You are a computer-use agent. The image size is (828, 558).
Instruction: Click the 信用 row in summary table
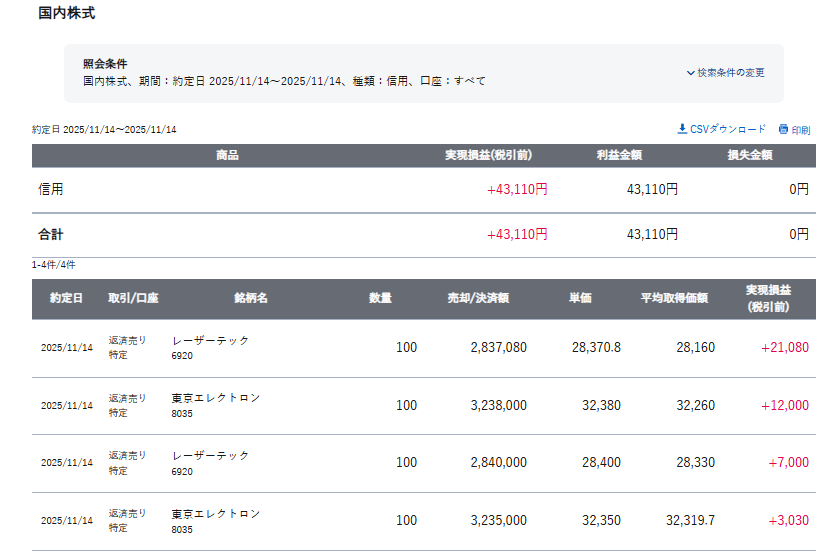pyautogui.click(x=51, y=189)
